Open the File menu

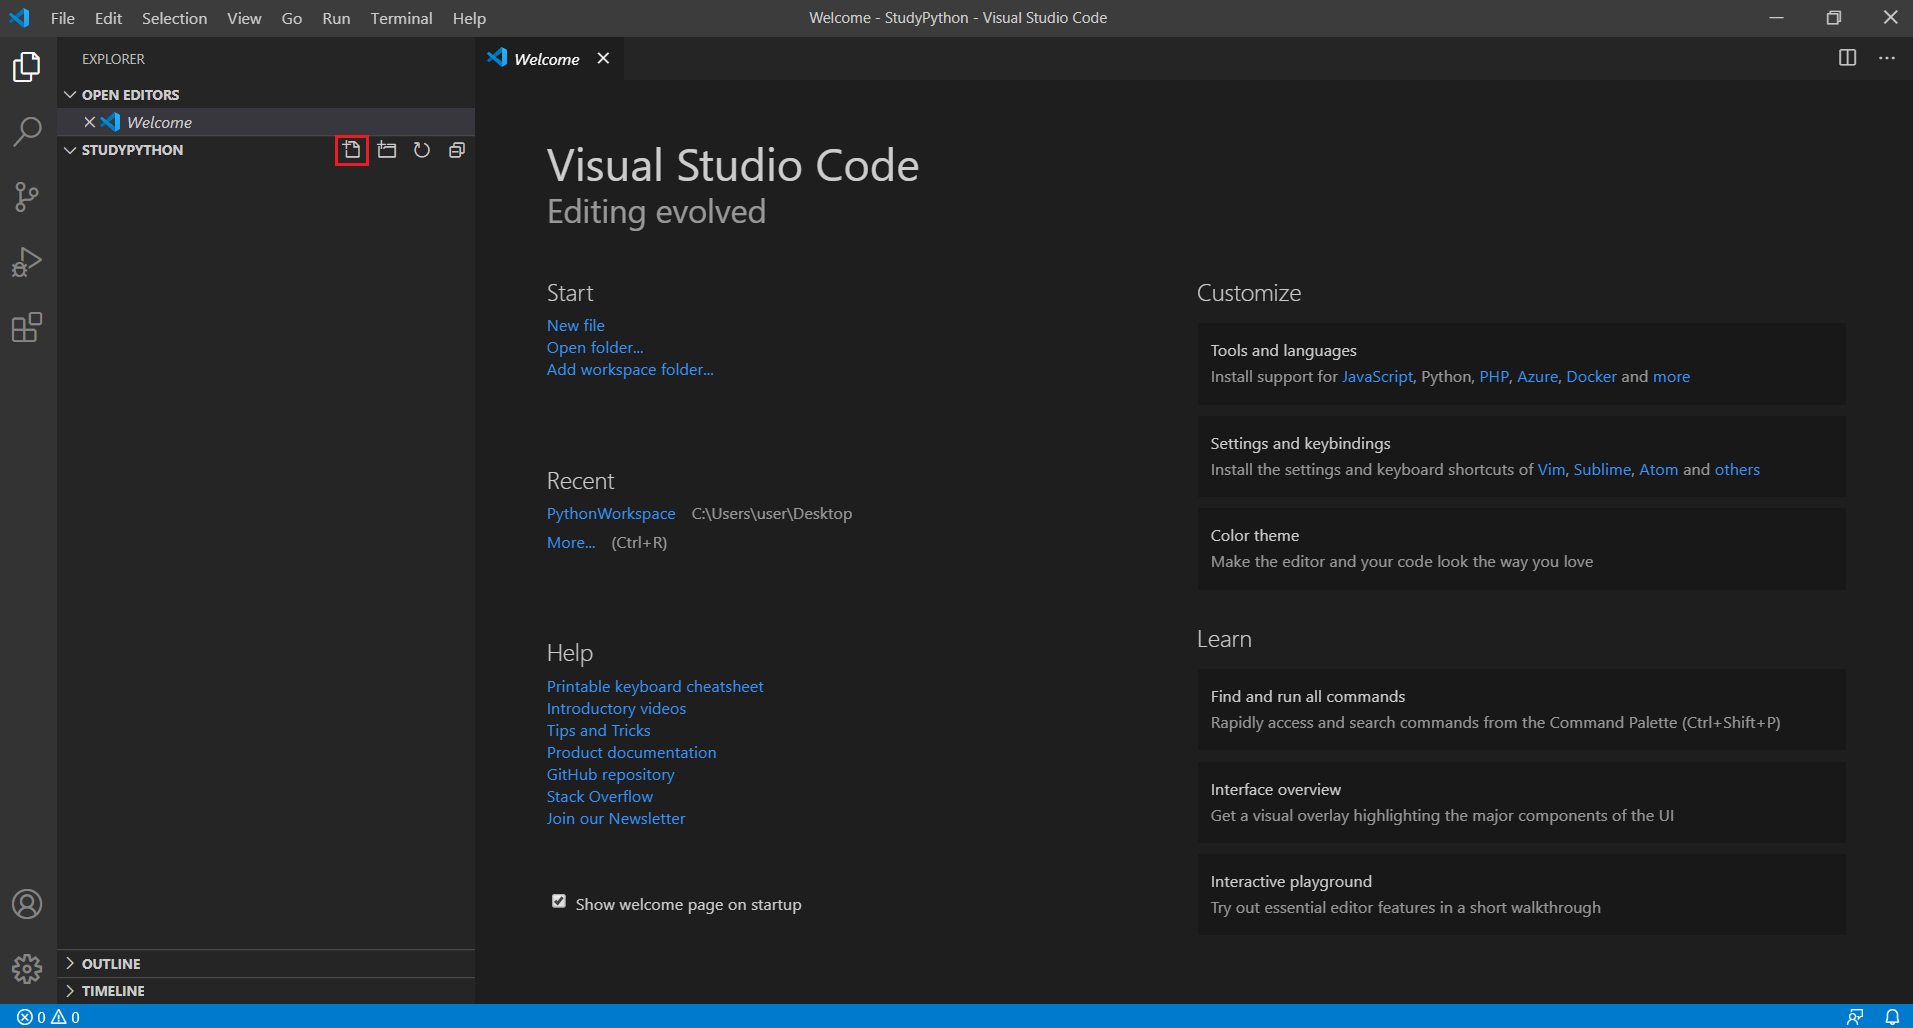[x=63, y=18]
